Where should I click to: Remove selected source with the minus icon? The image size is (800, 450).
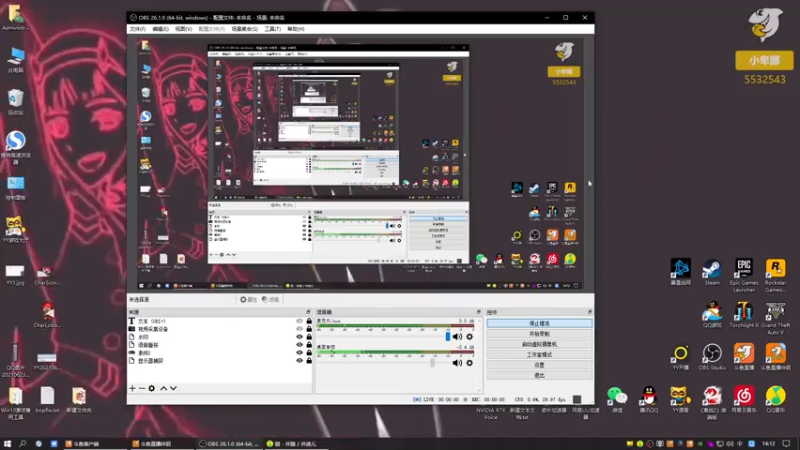pyautogui.click(x=142, y=388)
